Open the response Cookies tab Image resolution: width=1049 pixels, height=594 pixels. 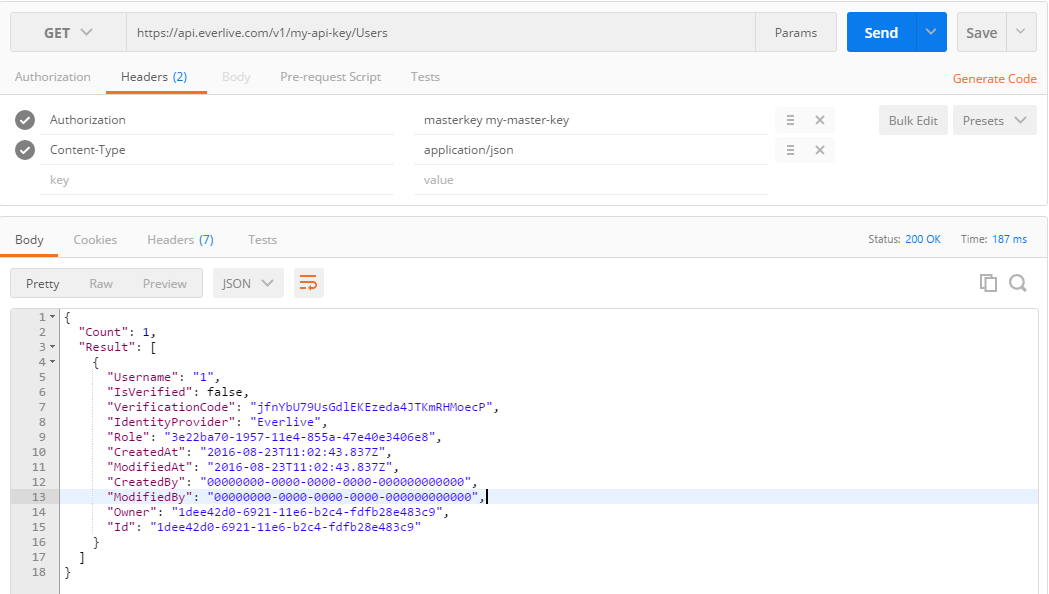pyautogui.click(x=95, y=240)
